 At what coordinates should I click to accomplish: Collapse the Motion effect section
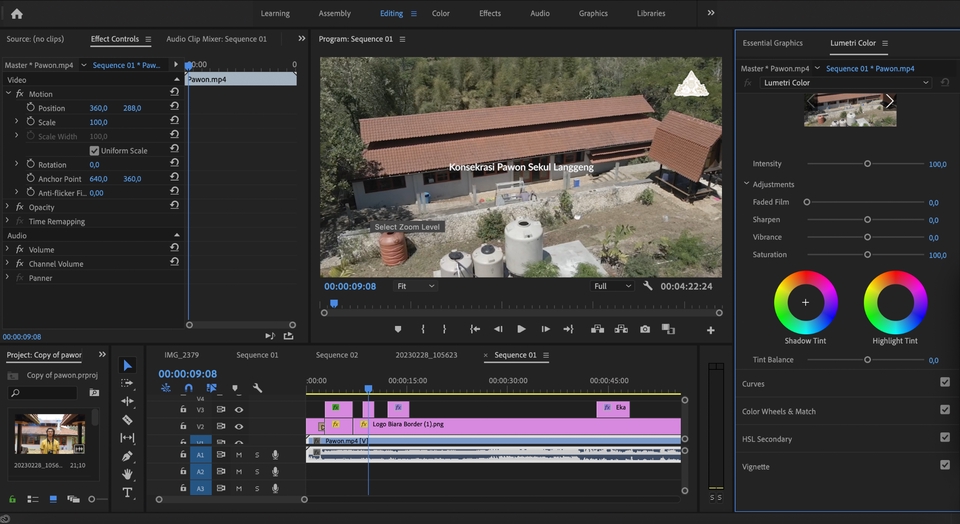[x=9, y=93]
